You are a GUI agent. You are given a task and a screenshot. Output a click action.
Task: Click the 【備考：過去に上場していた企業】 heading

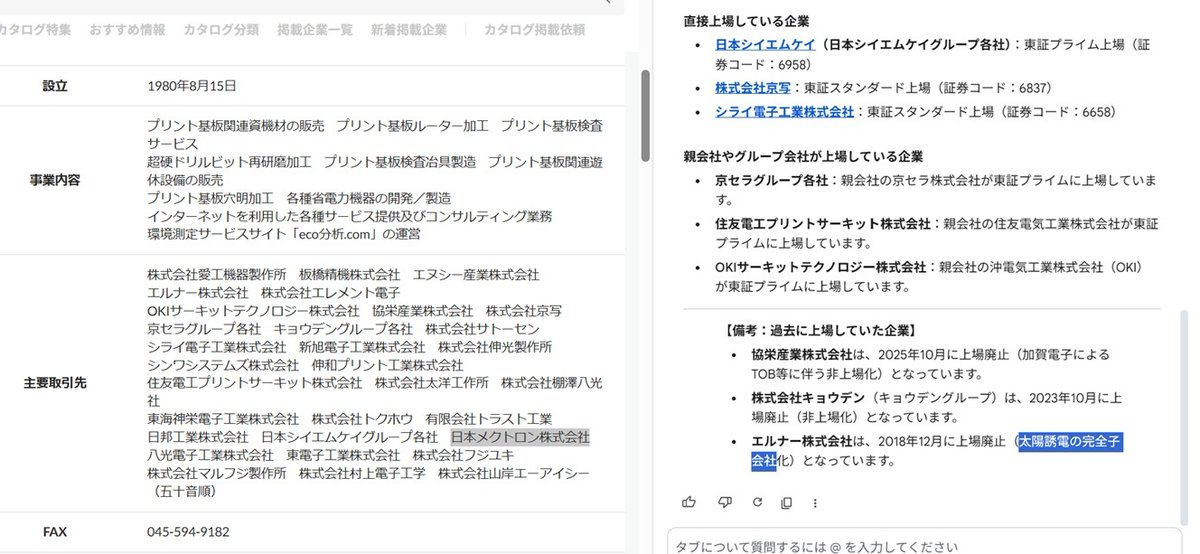(x=821, y=330)
